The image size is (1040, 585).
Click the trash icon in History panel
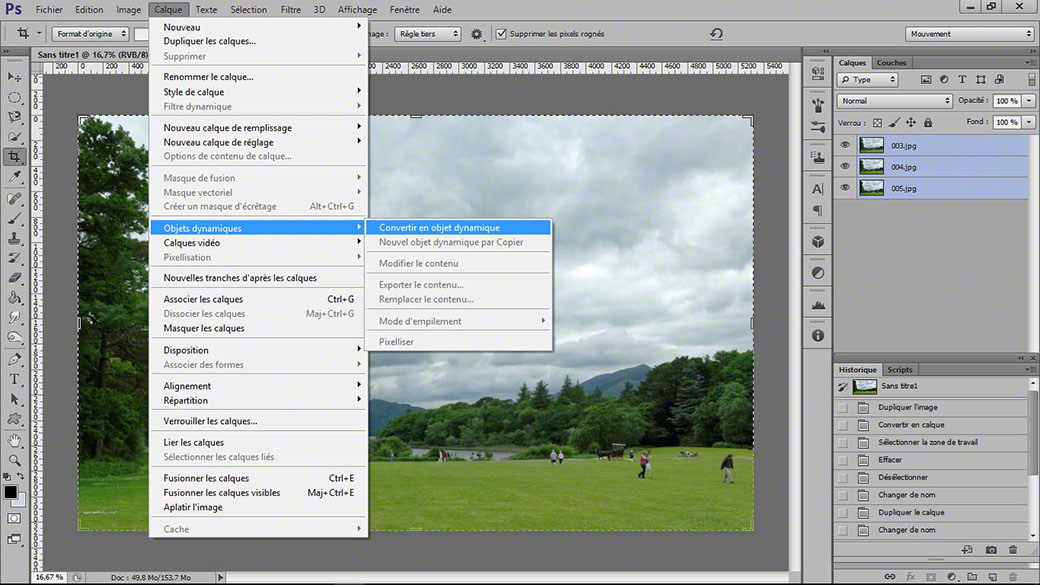1013,550
